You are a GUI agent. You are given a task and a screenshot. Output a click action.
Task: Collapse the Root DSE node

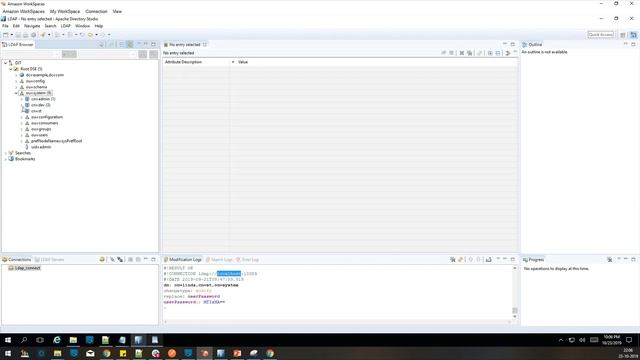tap(11, 69)
